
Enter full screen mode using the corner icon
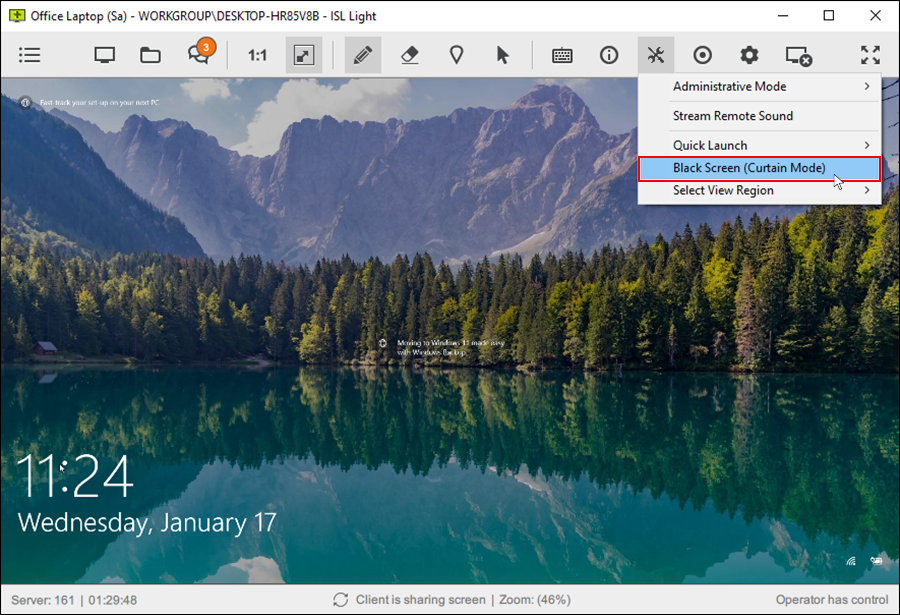click(x=870, y=55)
